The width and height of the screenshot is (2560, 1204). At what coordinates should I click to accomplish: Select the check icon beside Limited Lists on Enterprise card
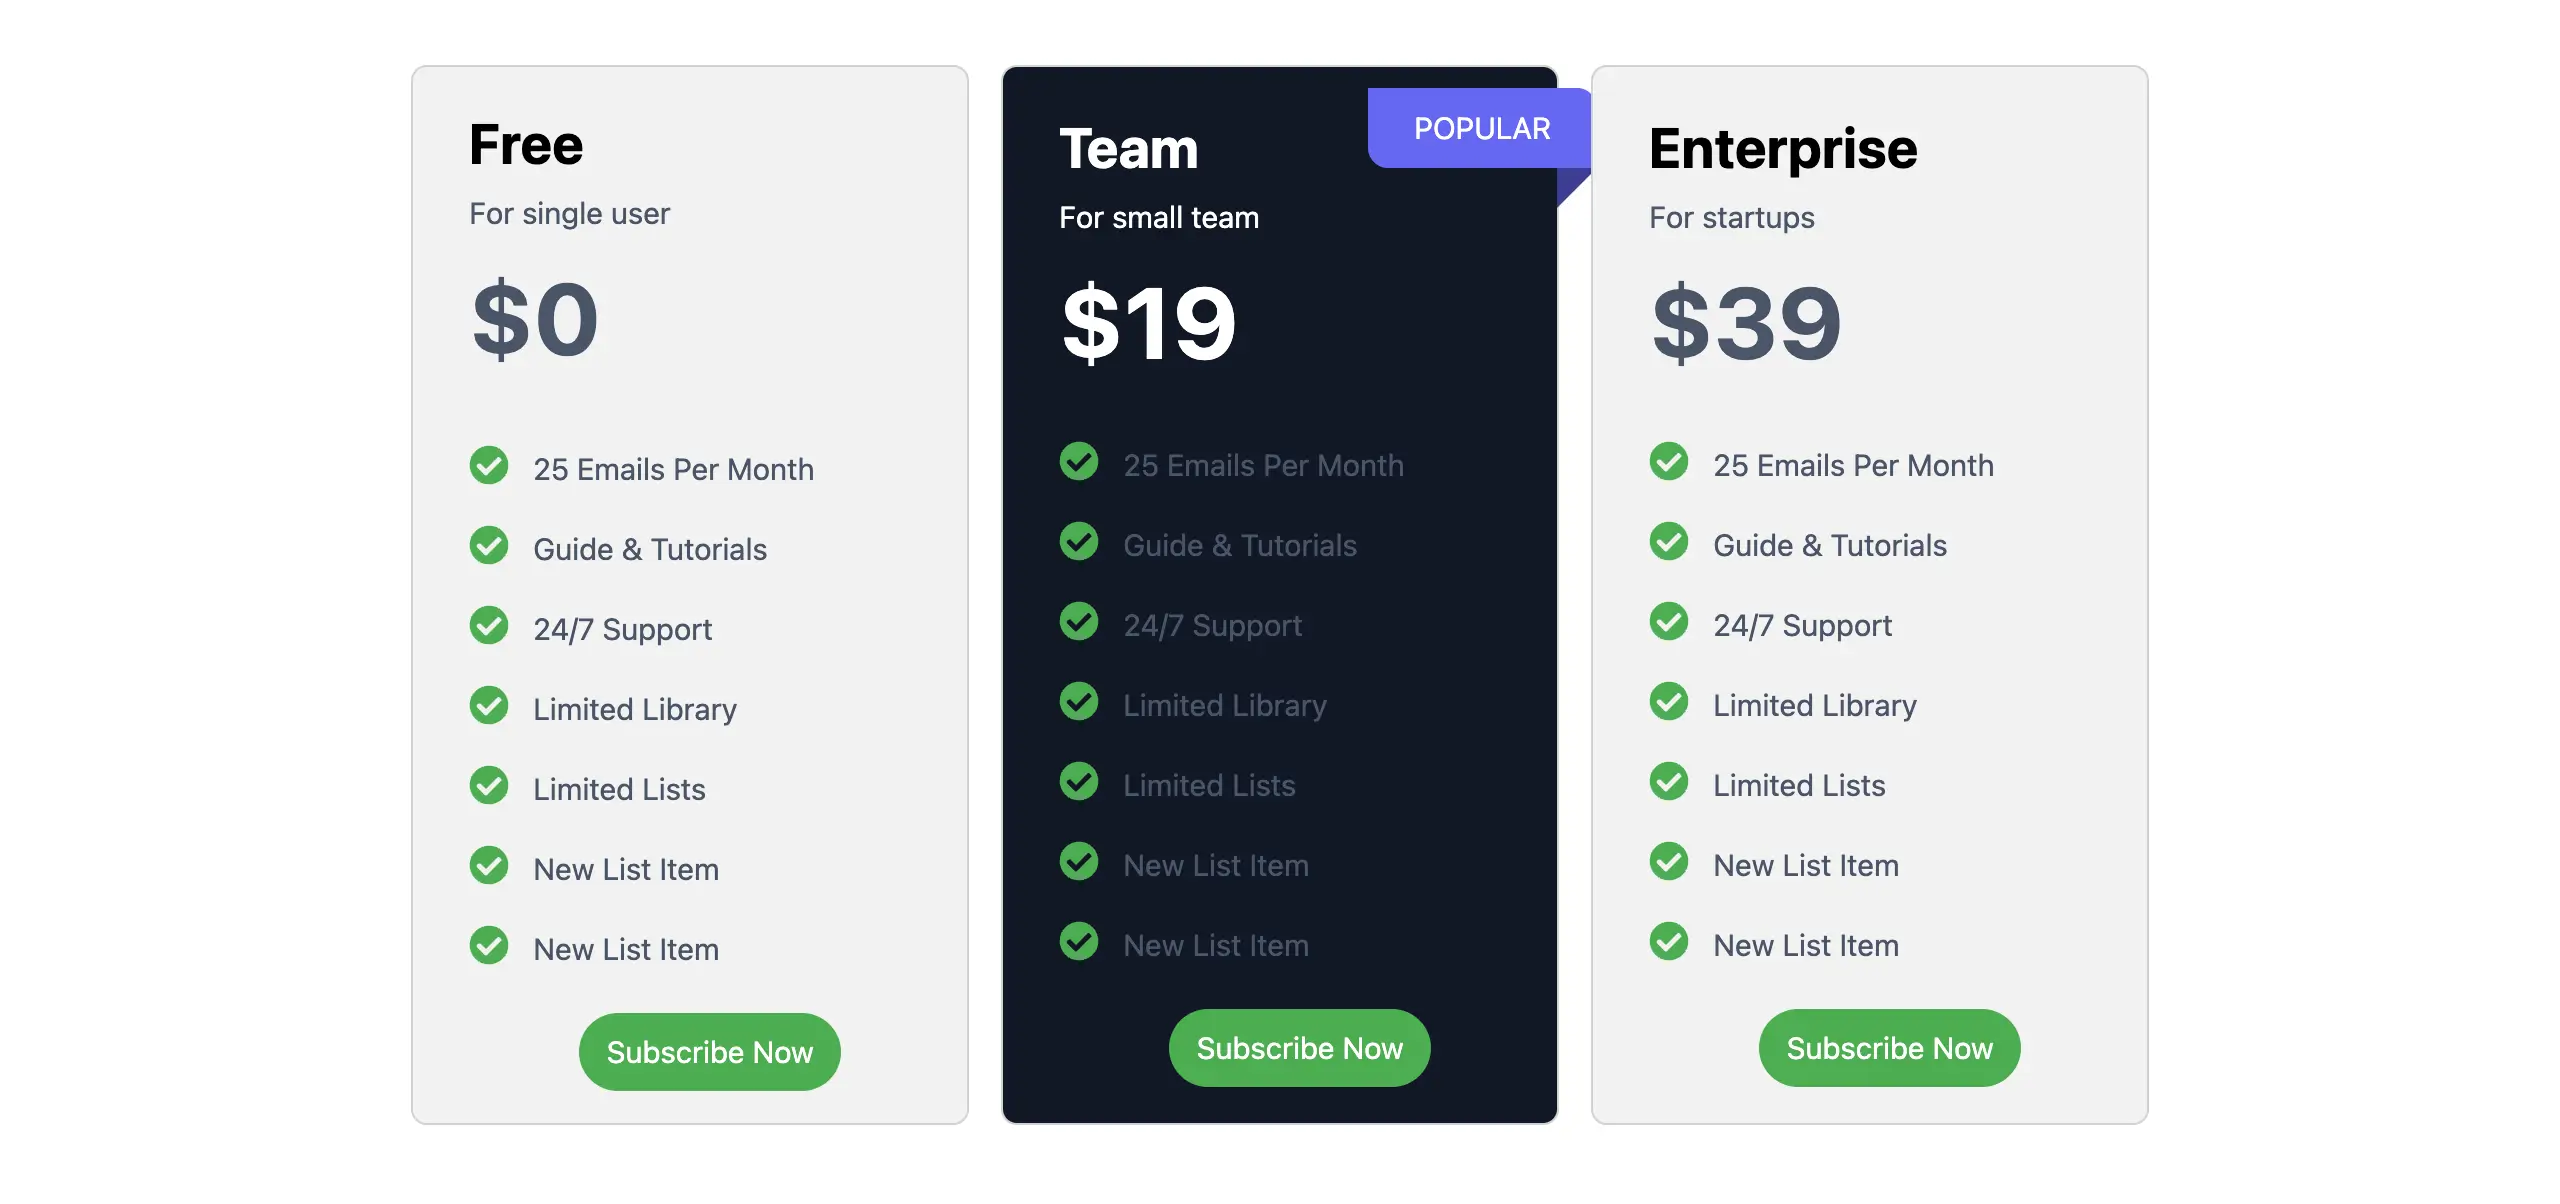click(x=1669, y=782)
